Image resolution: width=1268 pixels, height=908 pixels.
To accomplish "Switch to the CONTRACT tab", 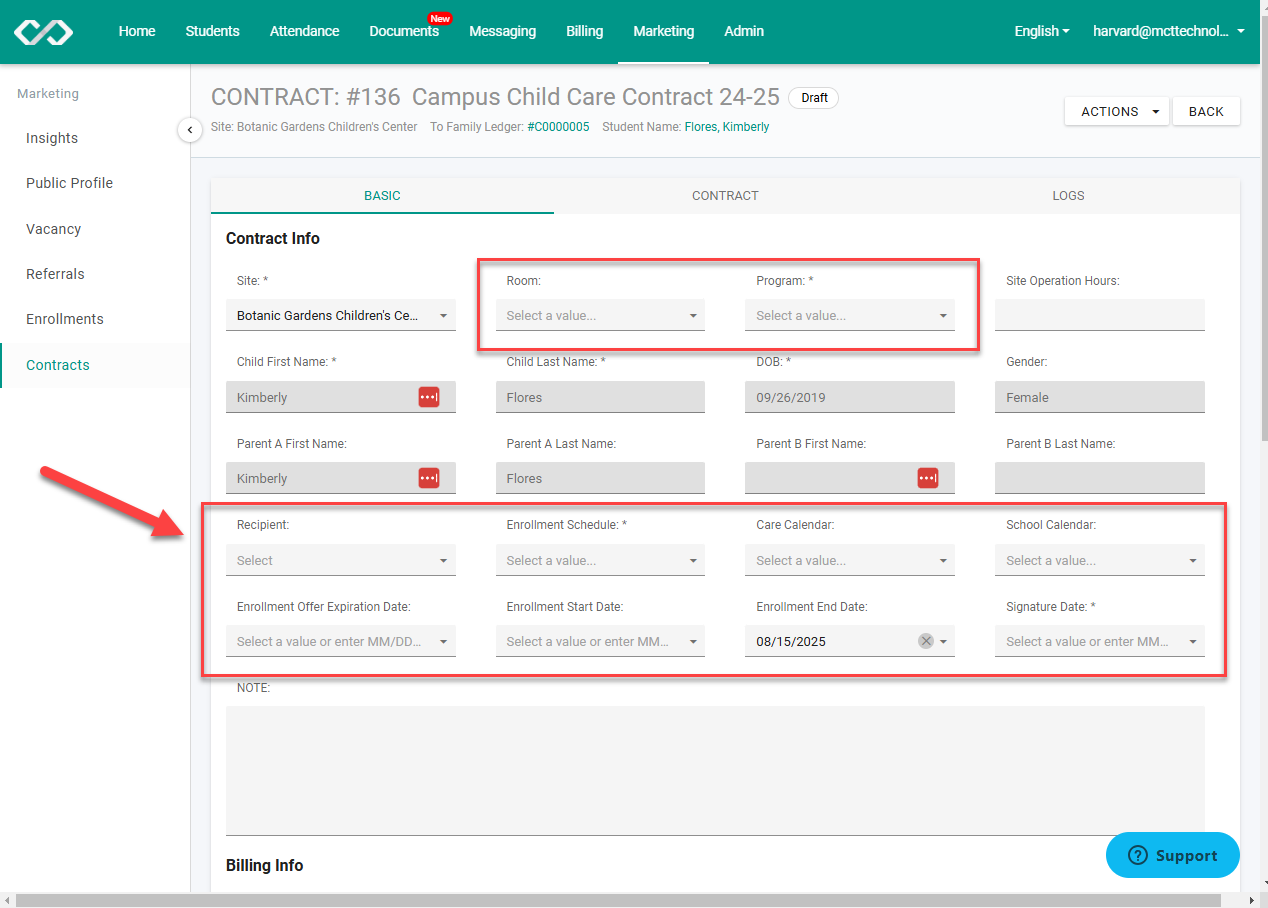I will (x=725, y=196).
